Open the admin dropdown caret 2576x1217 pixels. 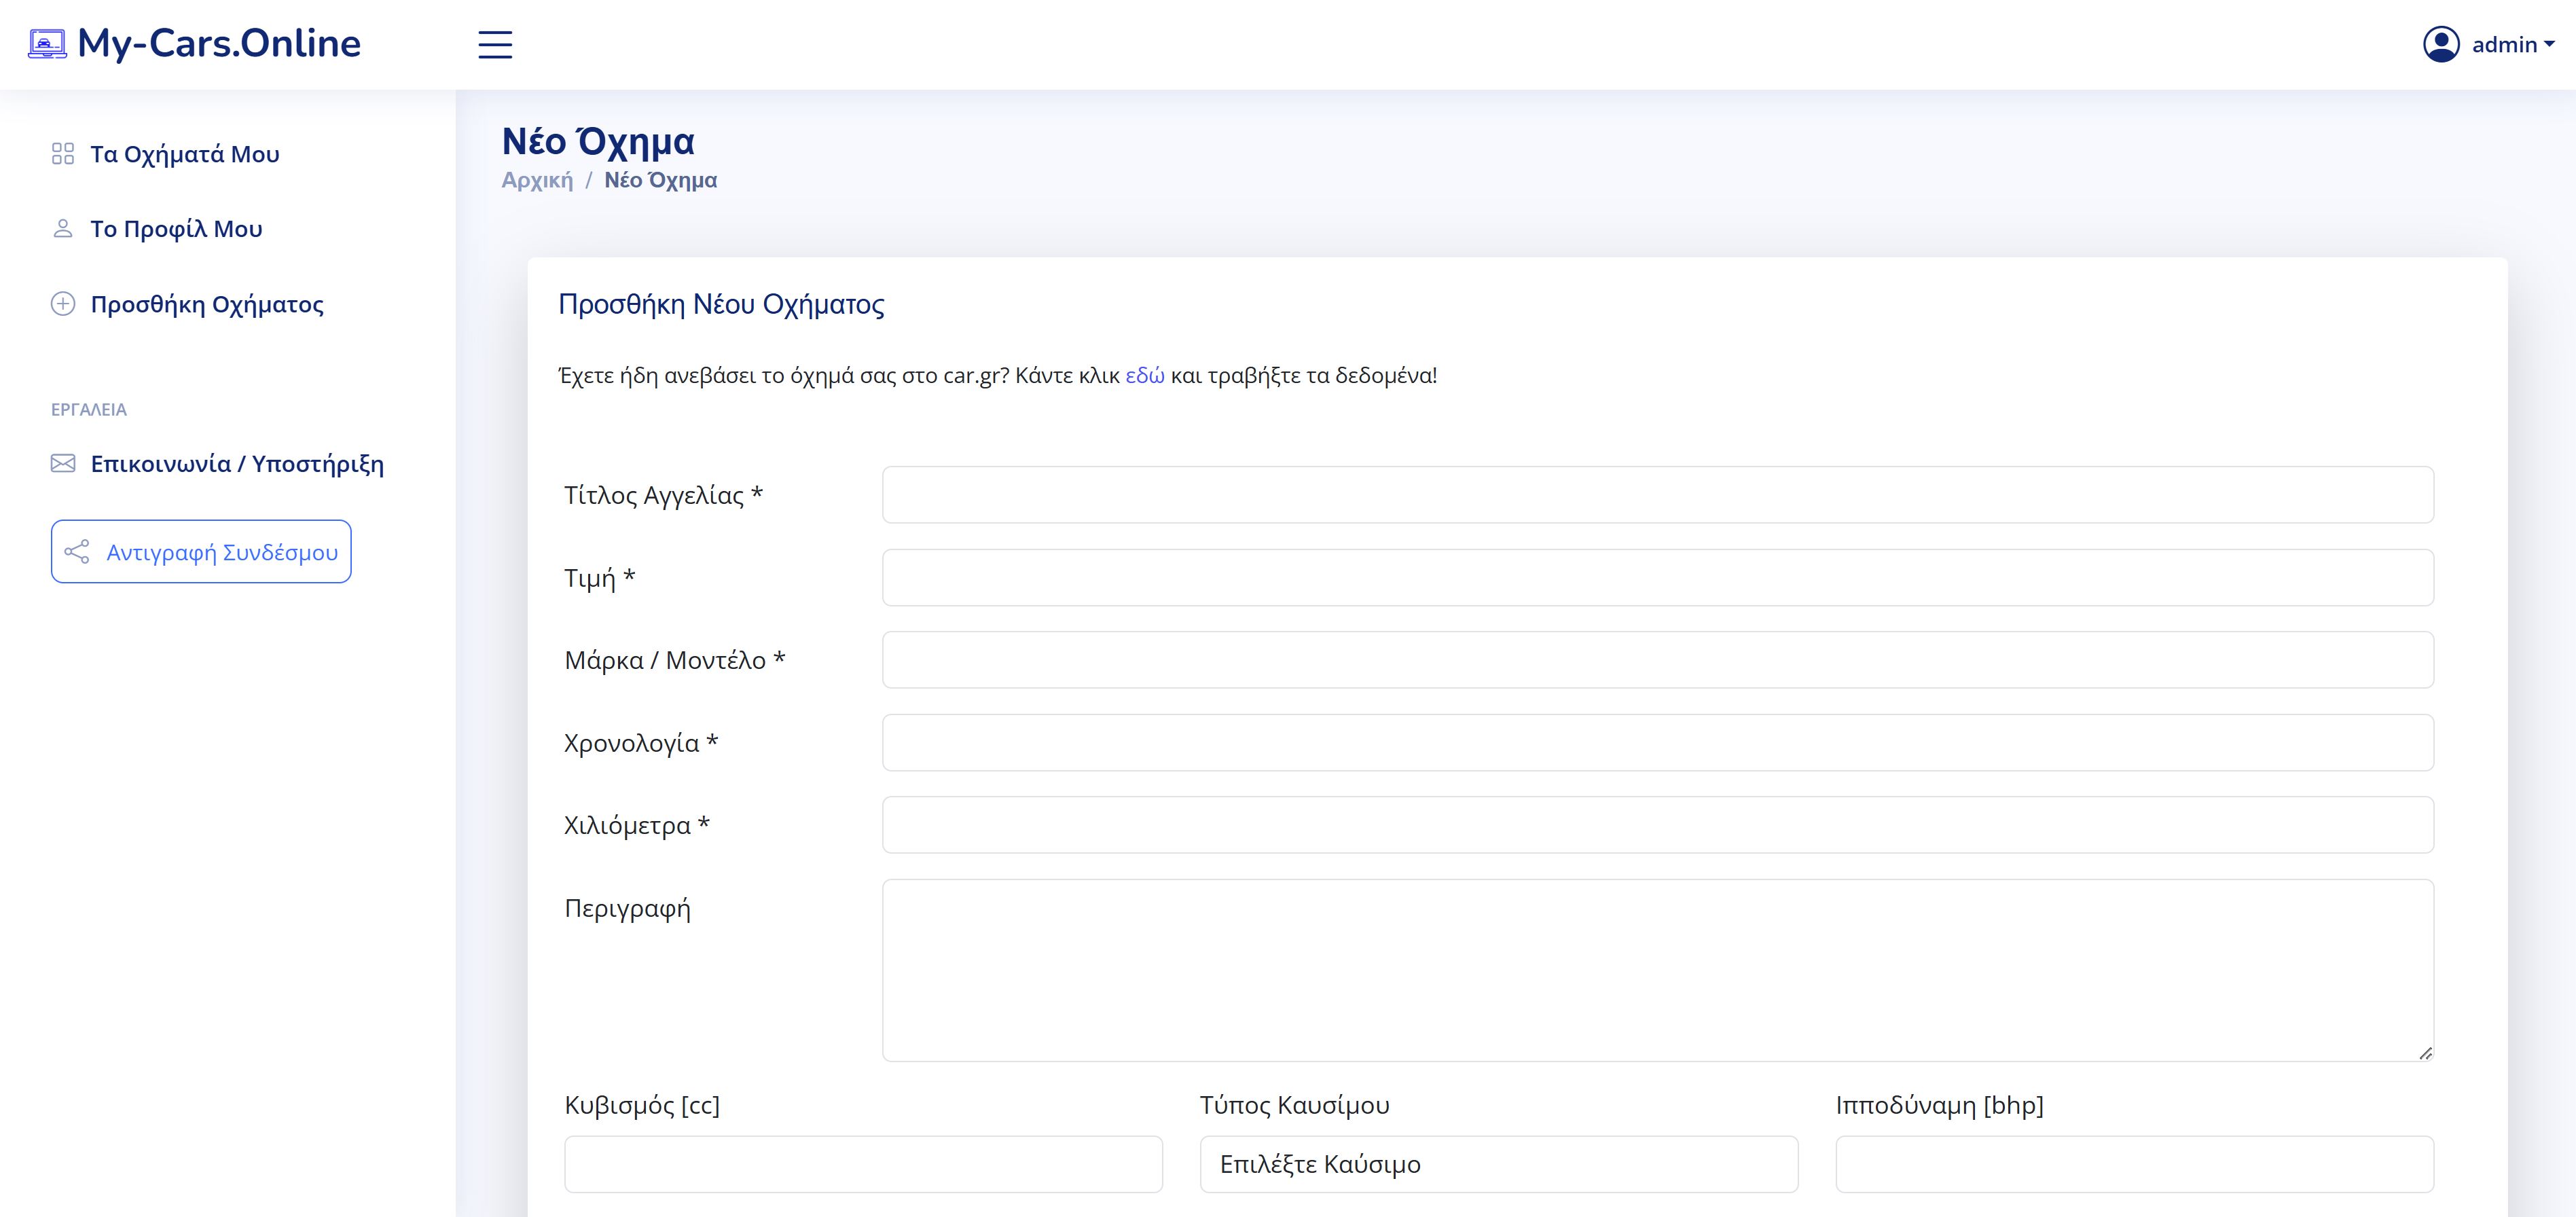coord(2549,44)
